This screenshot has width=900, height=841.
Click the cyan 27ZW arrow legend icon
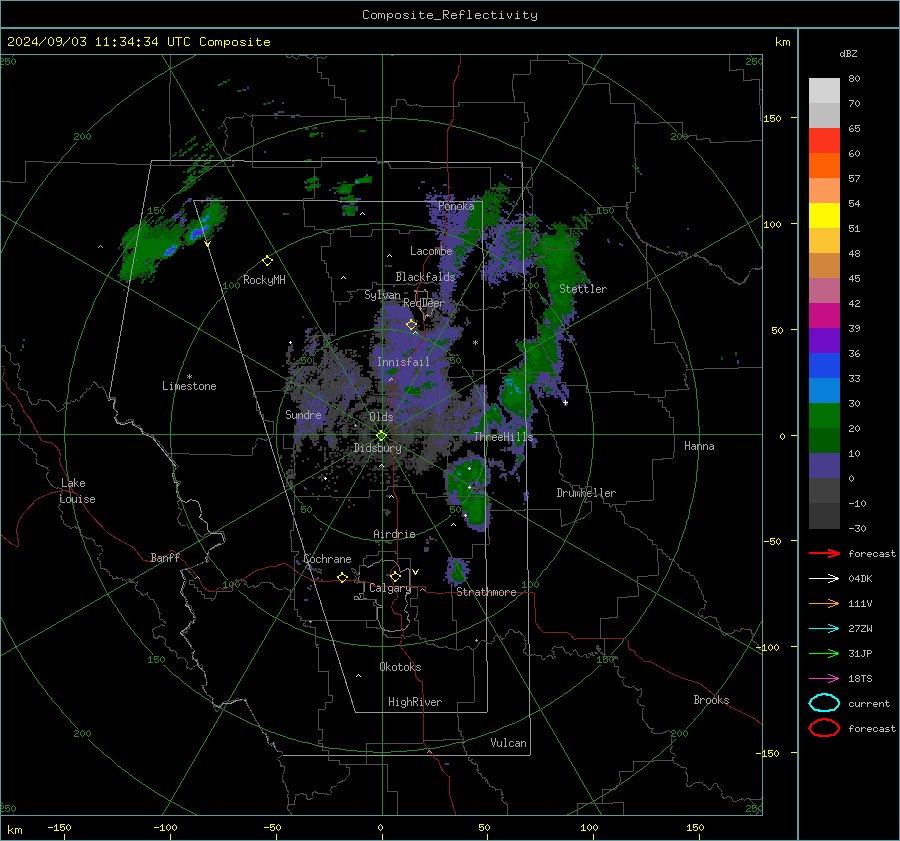point(824,629)
